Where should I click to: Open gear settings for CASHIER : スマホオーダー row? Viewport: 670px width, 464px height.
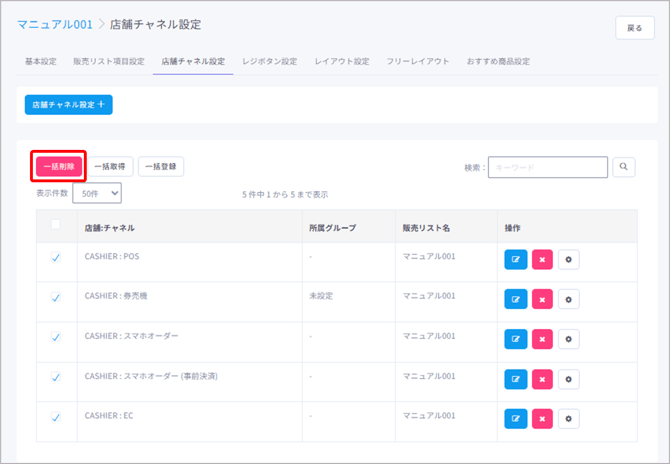[x=568, y=340]
